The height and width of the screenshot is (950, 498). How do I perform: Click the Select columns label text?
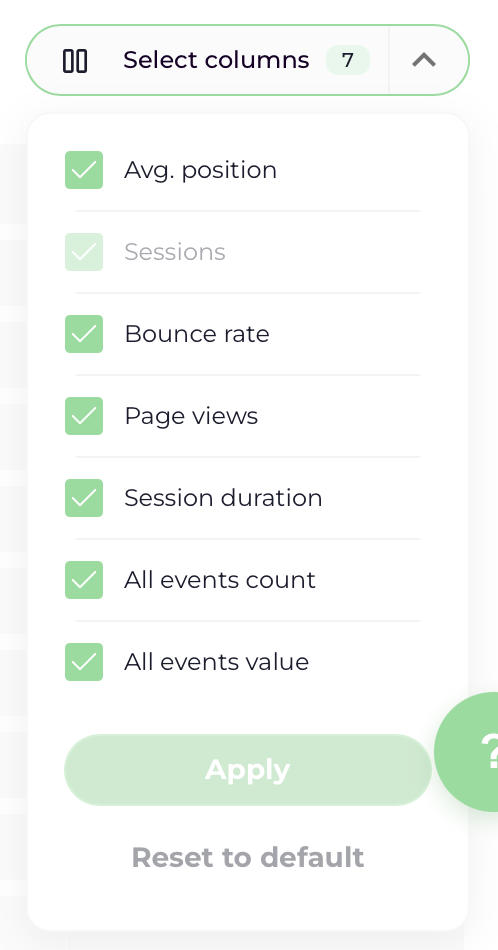pos(216,60)
